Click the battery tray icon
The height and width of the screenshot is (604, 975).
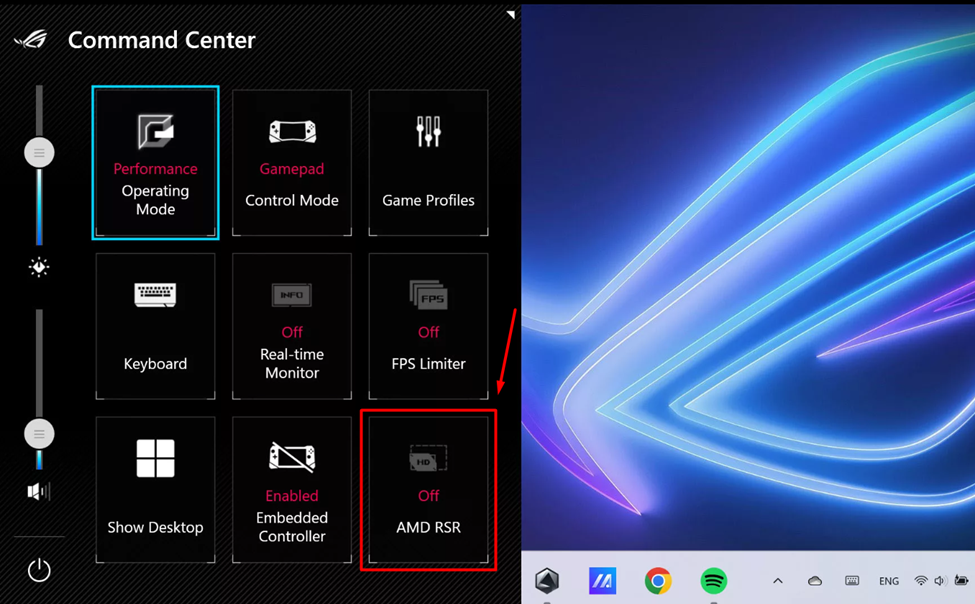(961, 580)
